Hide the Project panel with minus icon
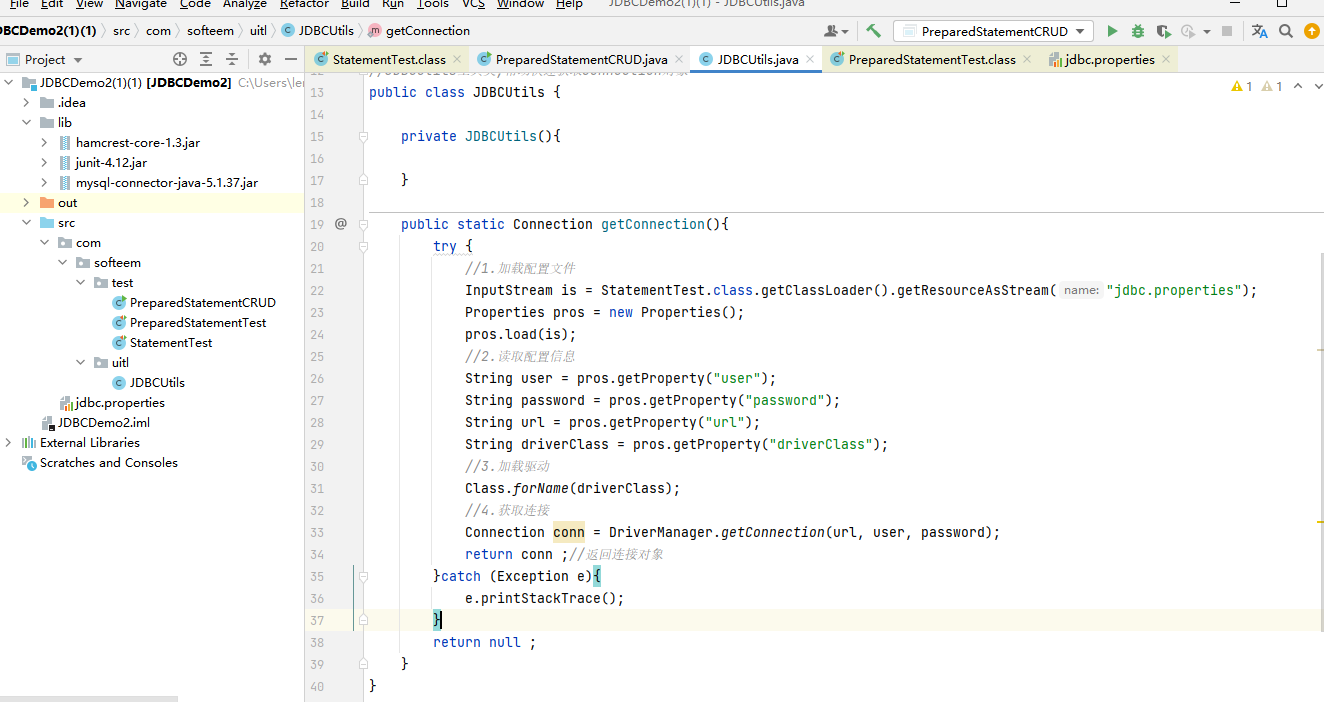The height and width of the screenshot is (702, 1324). 291,59
